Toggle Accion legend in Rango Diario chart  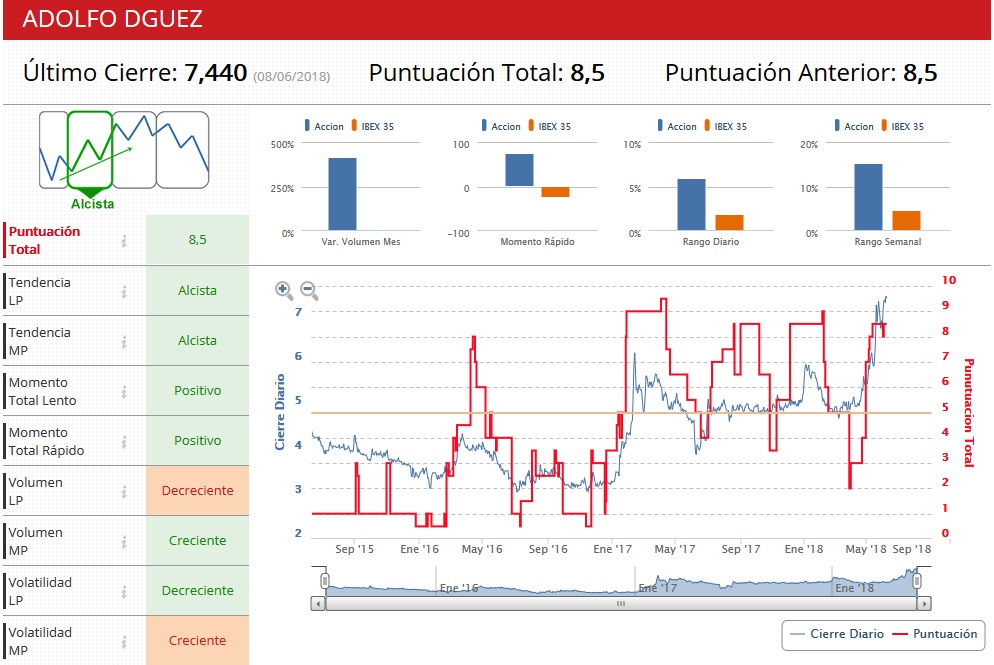click(x=677, y=126)
